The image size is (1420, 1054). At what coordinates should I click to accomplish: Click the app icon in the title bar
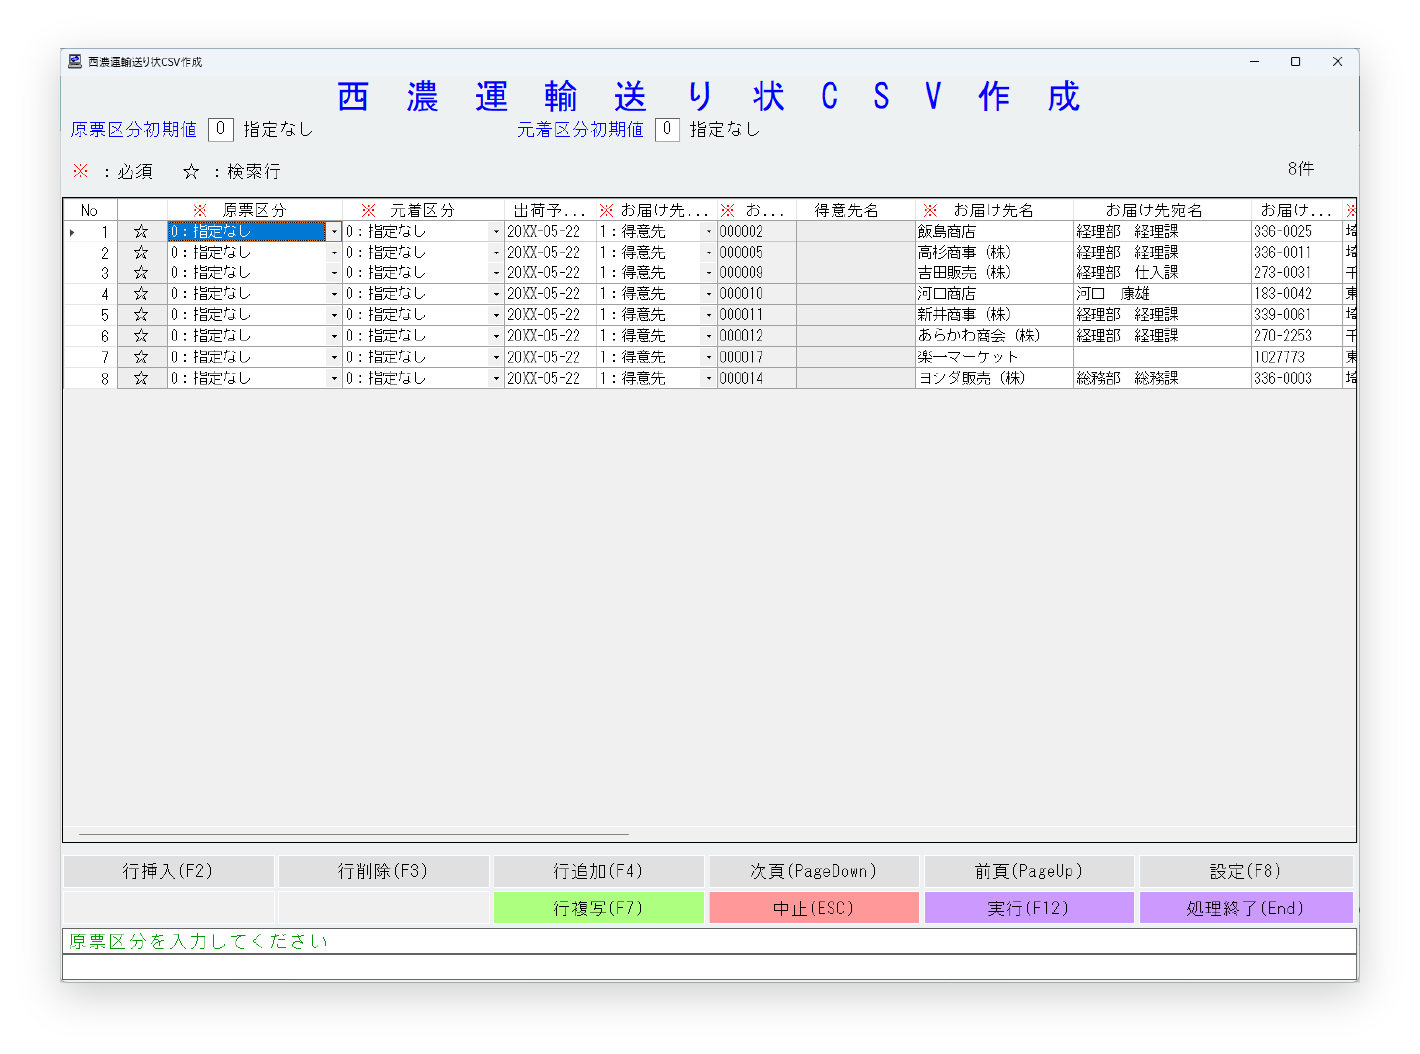[x=75, y=61]
